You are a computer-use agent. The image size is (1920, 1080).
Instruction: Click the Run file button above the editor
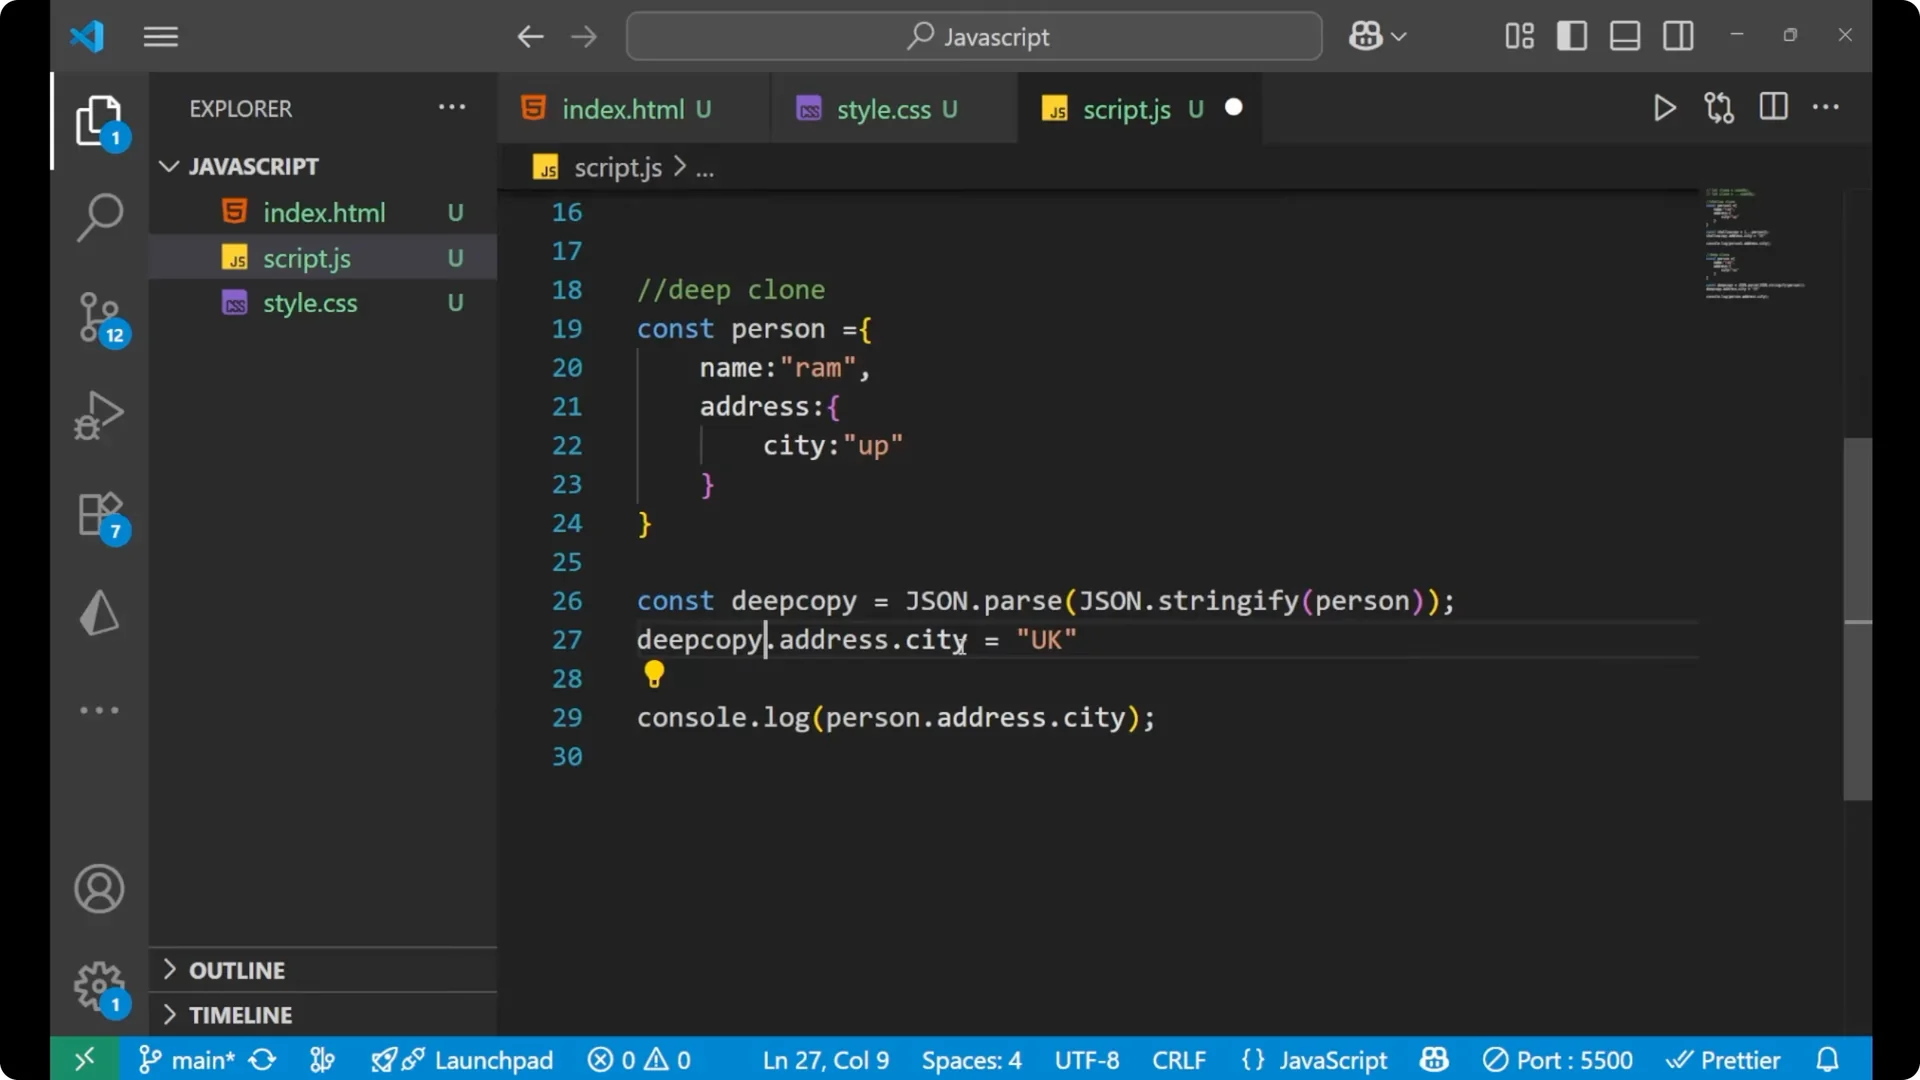(1664, 107)
